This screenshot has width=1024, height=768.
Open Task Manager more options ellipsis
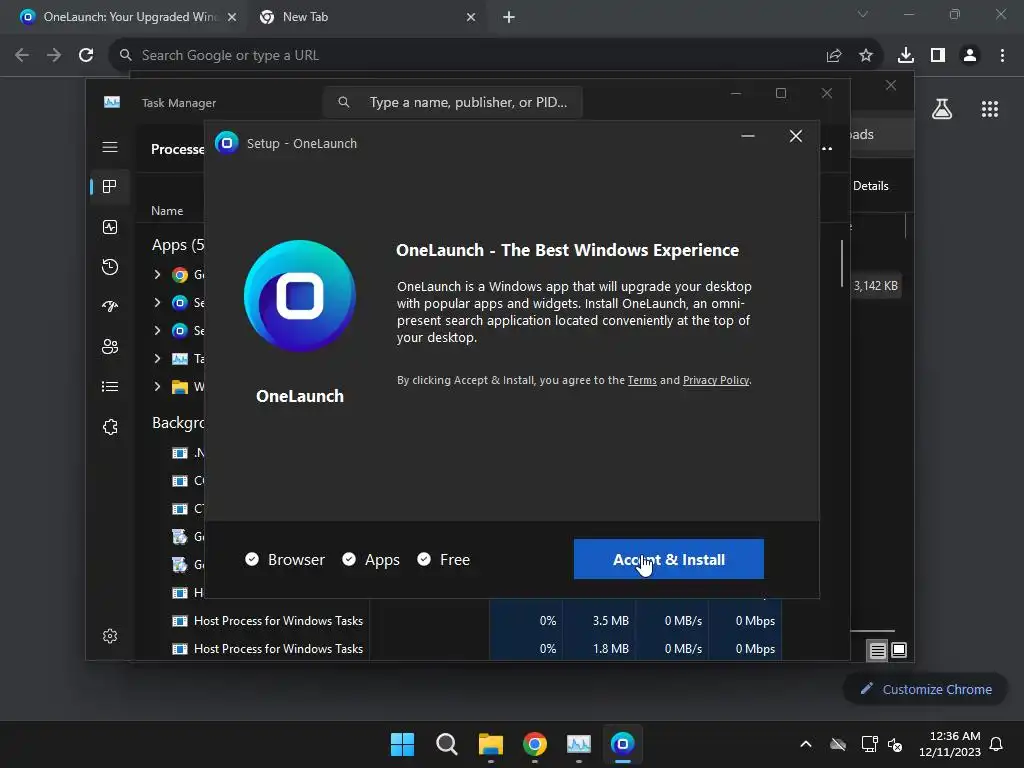coord(827,148)
